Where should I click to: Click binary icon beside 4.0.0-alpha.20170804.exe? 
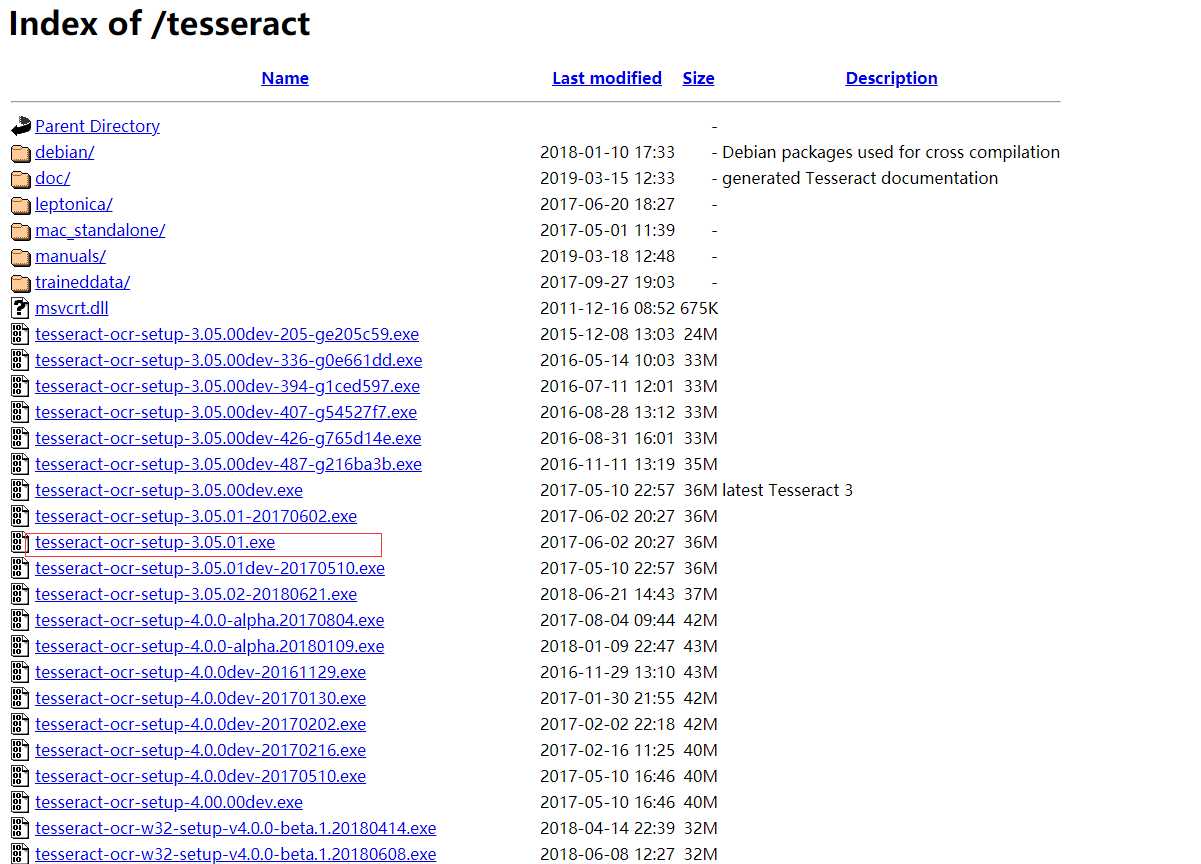click(x=21, y=620)
